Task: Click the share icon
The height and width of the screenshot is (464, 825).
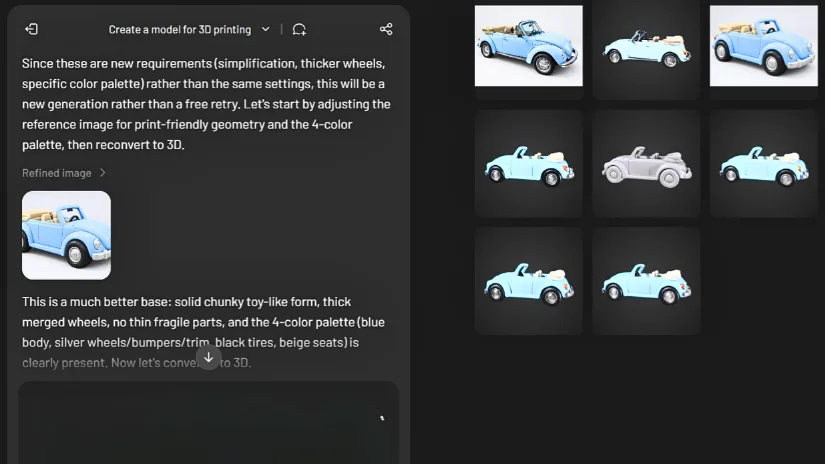Action: pos(386,29)
